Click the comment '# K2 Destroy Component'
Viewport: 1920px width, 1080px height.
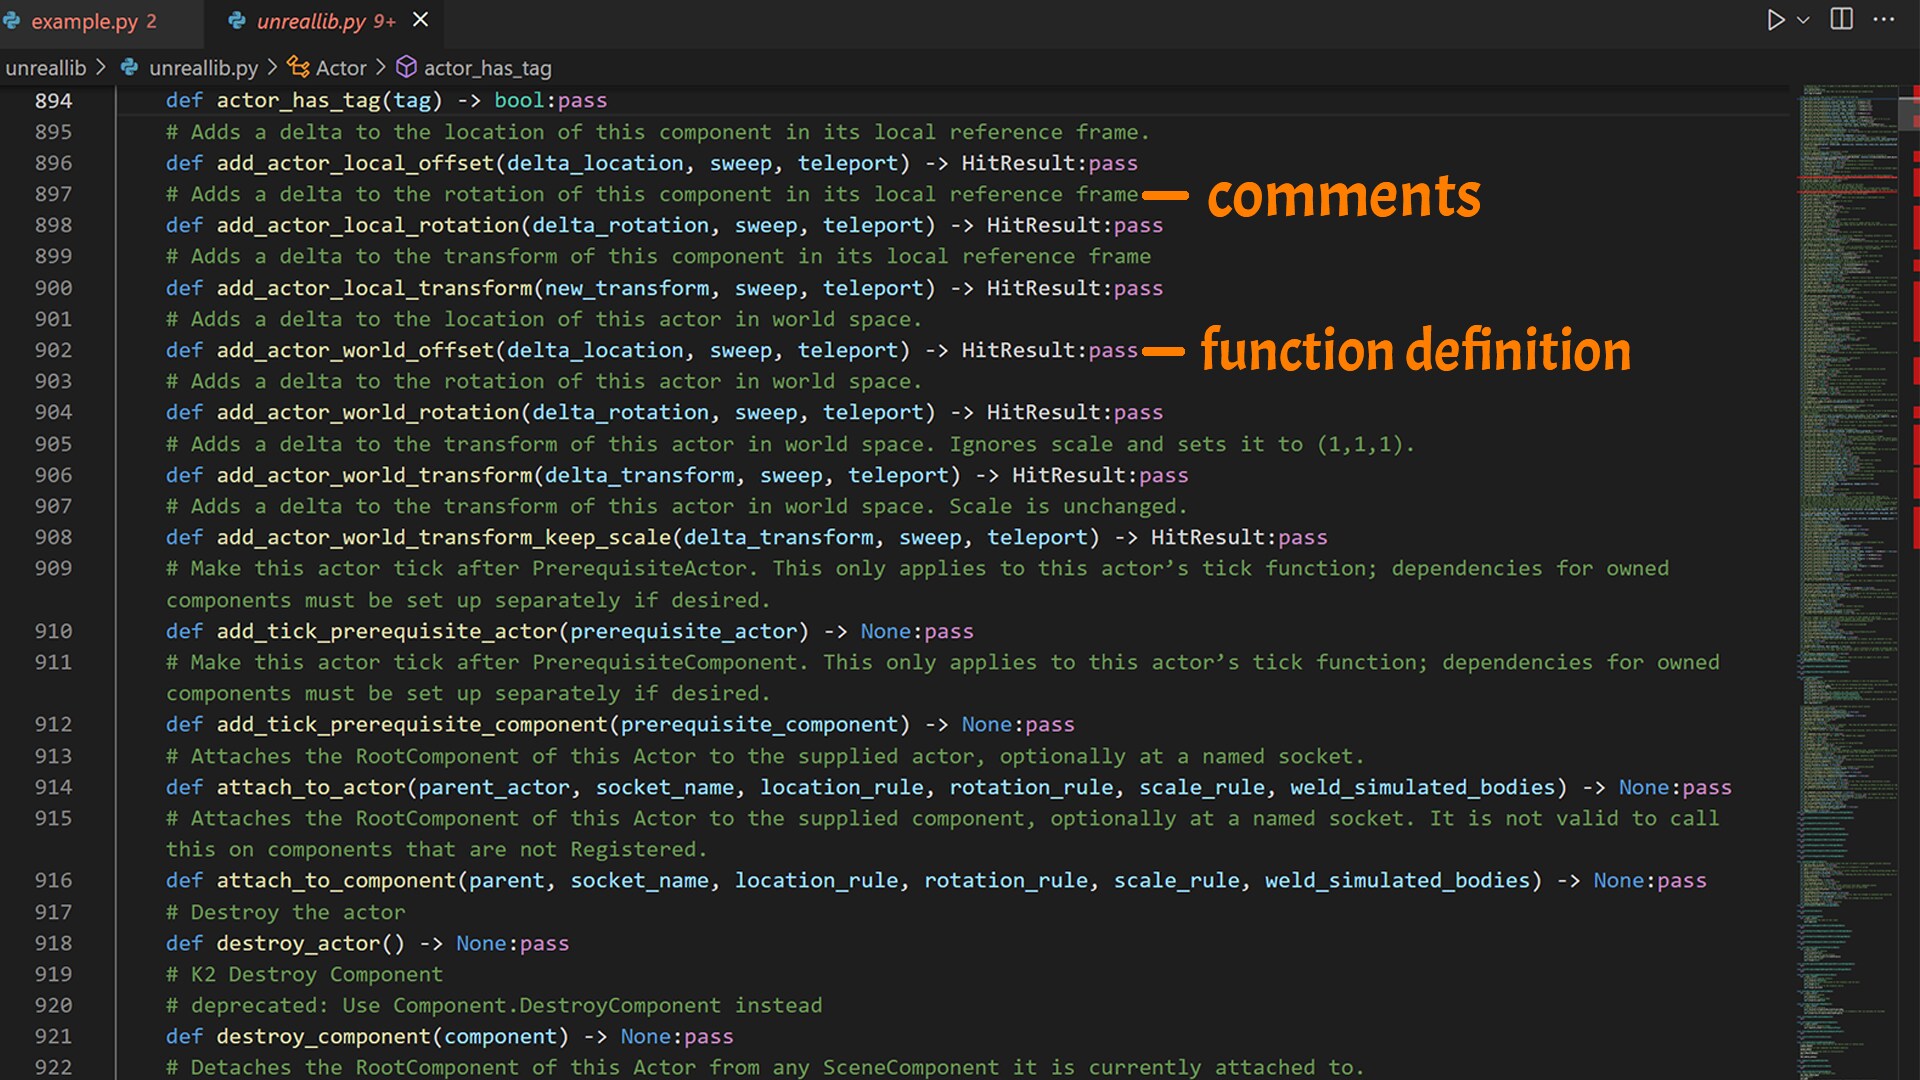point(304,974)
